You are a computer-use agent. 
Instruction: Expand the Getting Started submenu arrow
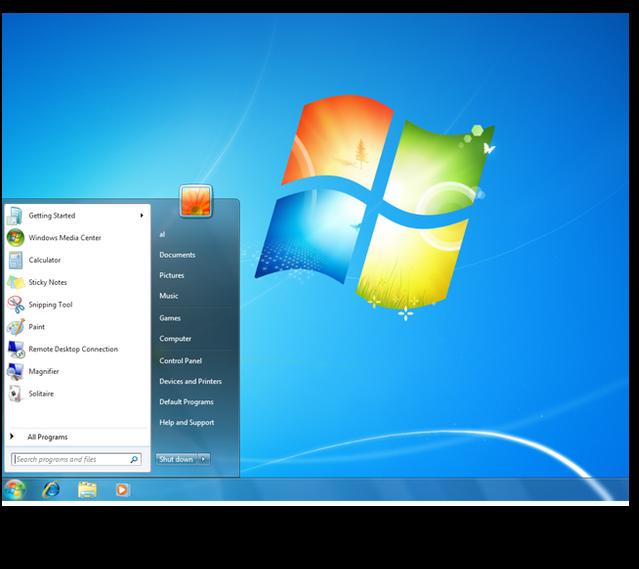coord(141,216)
